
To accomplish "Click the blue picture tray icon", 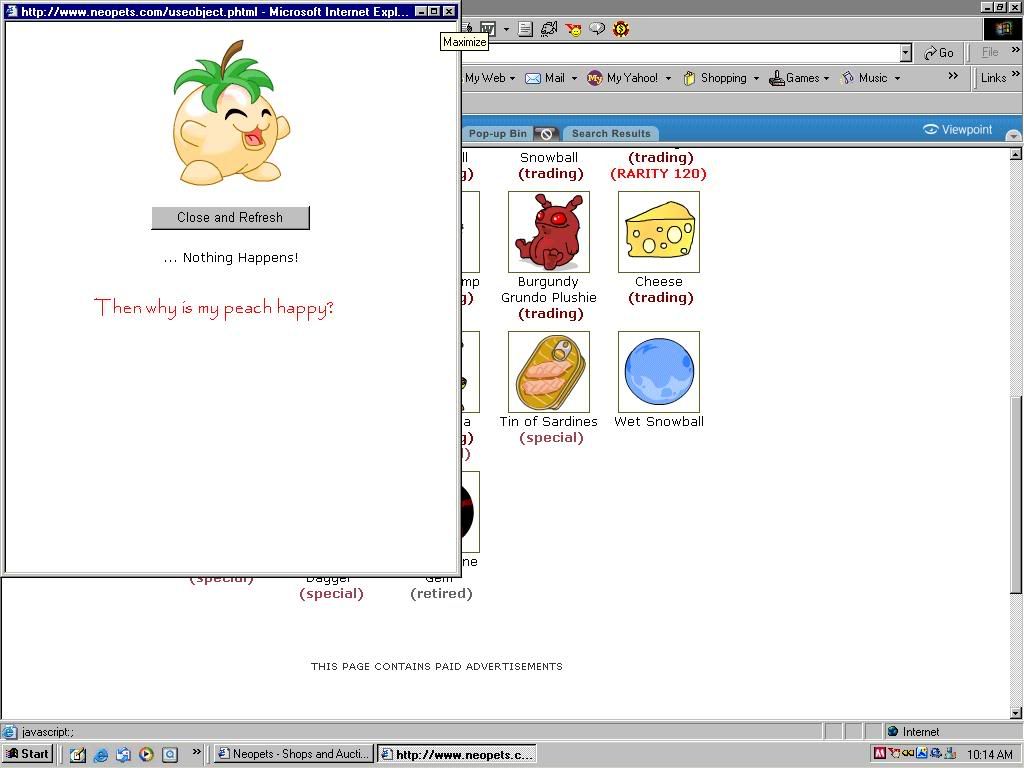I will 921,753.
